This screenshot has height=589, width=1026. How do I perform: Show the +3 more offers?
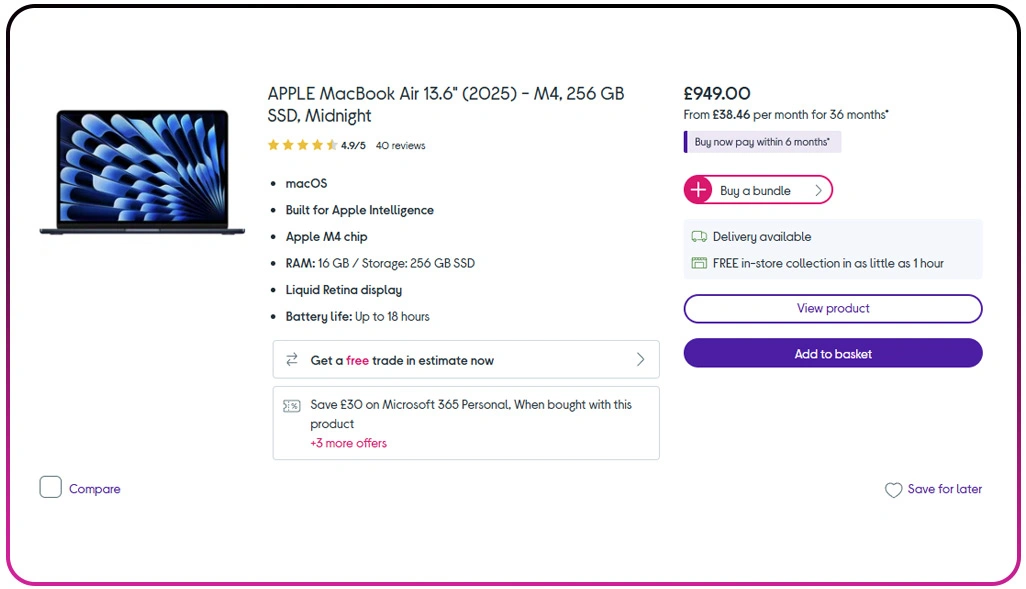[x=348, y=443]
